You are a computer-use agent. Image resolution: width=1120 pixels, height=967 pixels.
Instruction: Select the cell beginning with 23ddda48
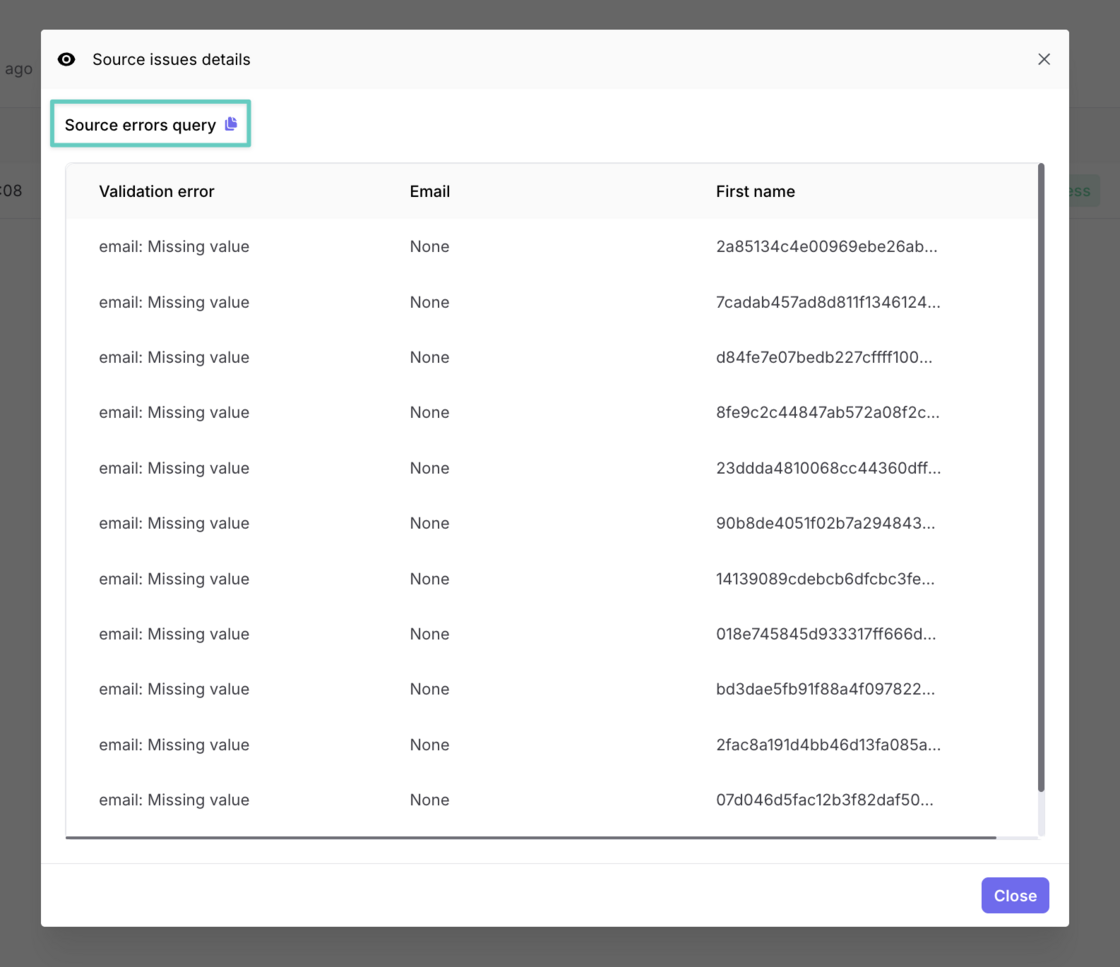point(827,468)
